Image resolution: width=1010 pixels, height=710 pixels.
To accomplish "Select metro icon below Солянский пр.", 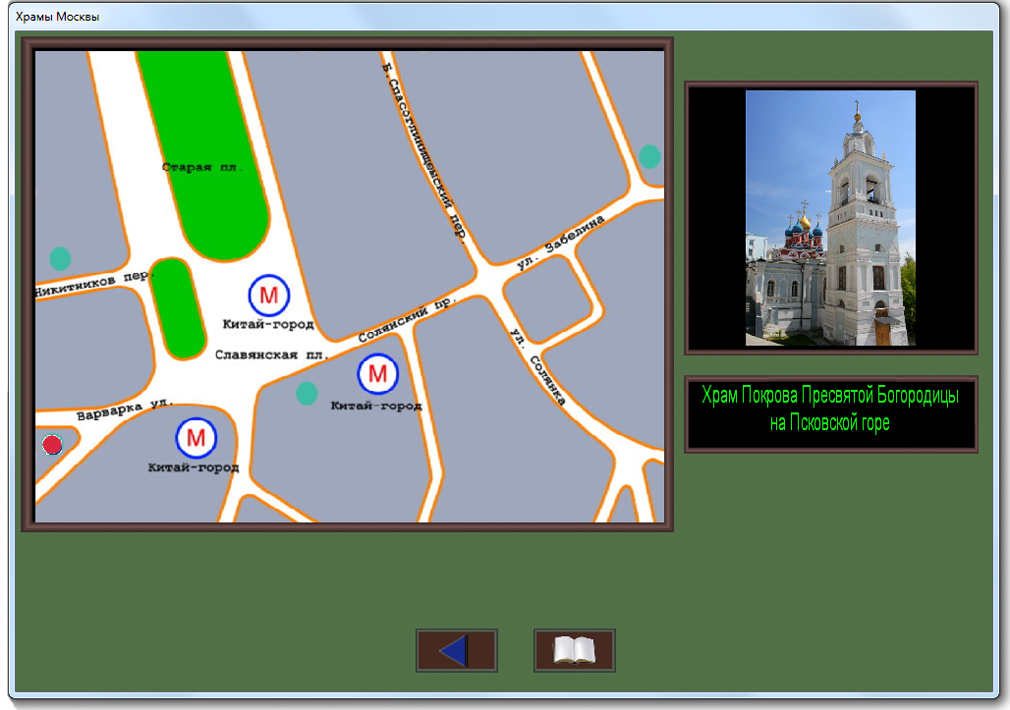I will [x=377, y=374].
